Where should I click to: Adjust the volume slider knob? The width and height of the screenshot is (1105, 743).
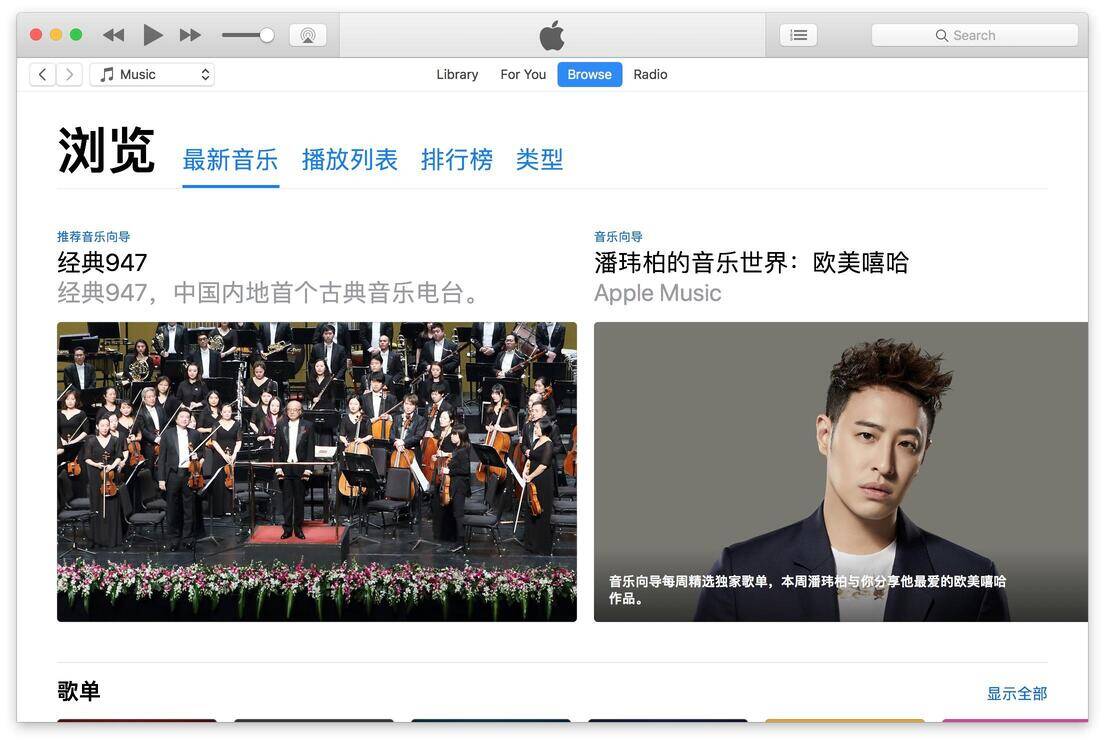coord(266,35)
